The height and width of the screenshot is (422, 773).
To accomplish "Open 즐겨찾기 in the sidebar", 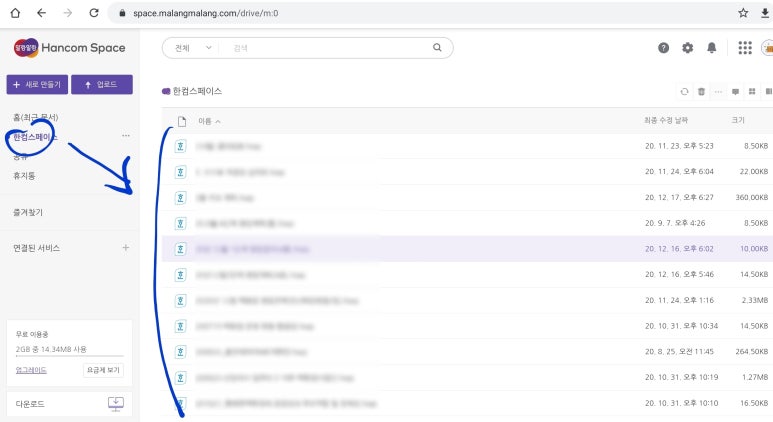I will [28, 212].
